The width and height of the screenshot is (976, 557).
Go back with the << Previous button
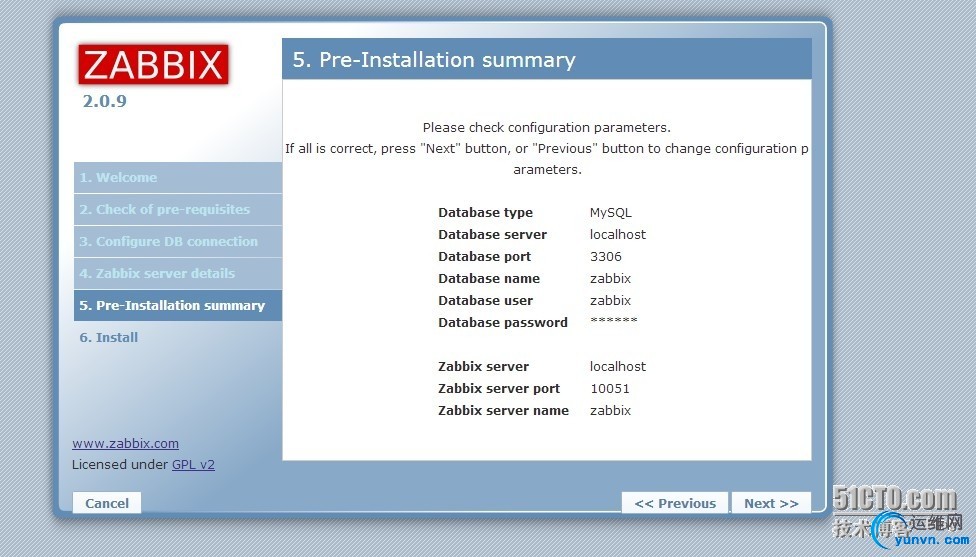click(x=675, y=503)
